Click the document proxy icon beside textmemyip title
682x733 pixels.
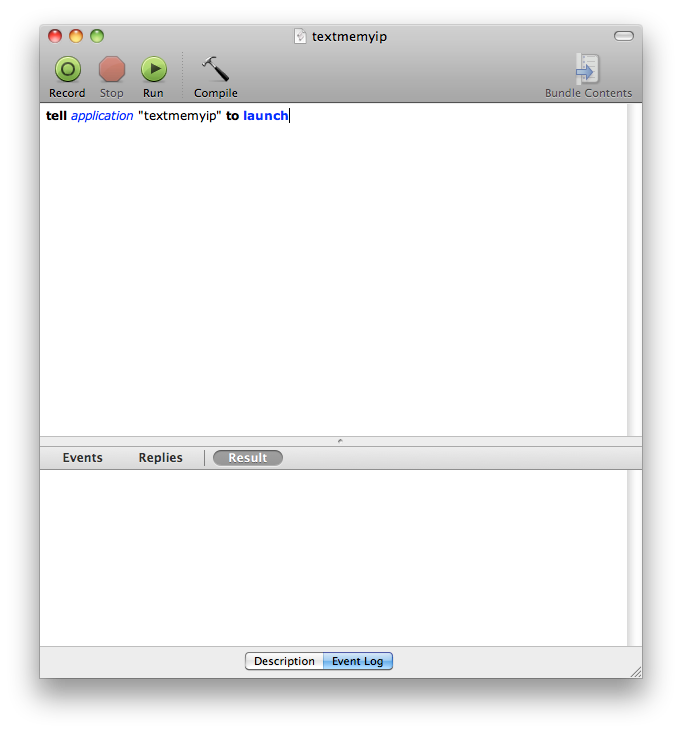pyautogui.click(x=300, y=36)
